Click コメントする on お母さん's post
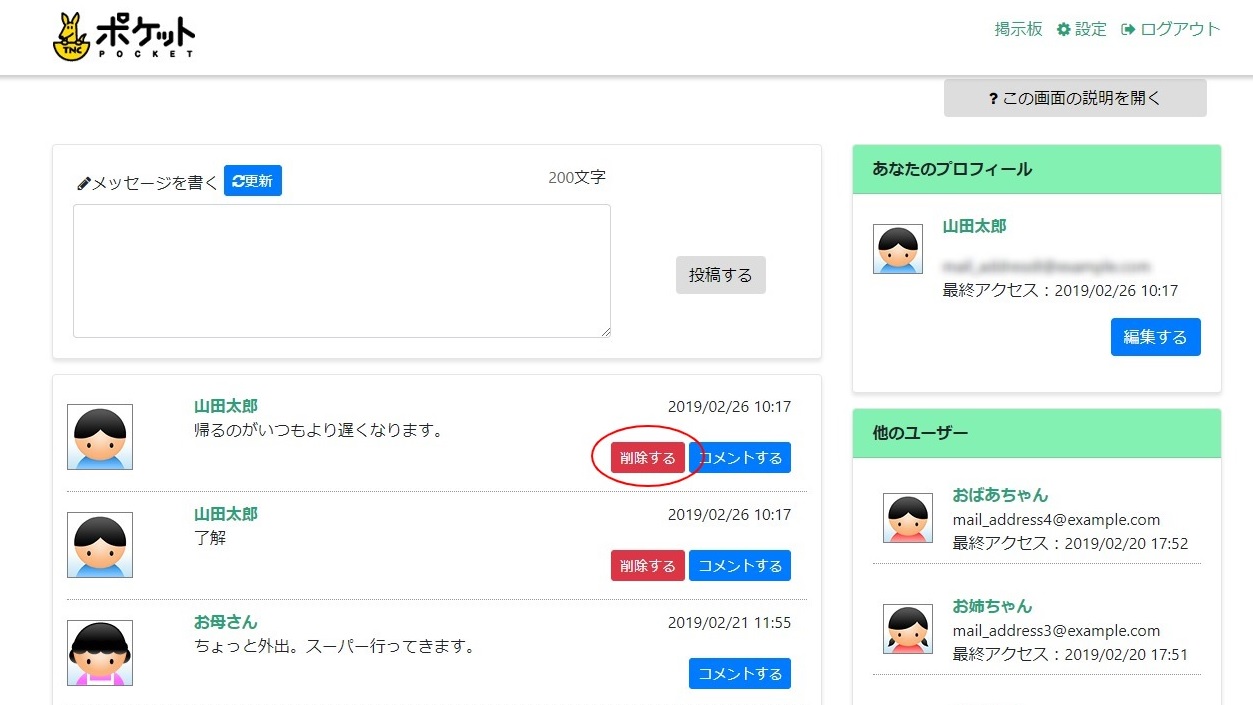Image resolution: width=1253 pixels, height=705 pixels. (x=739, y=673)
